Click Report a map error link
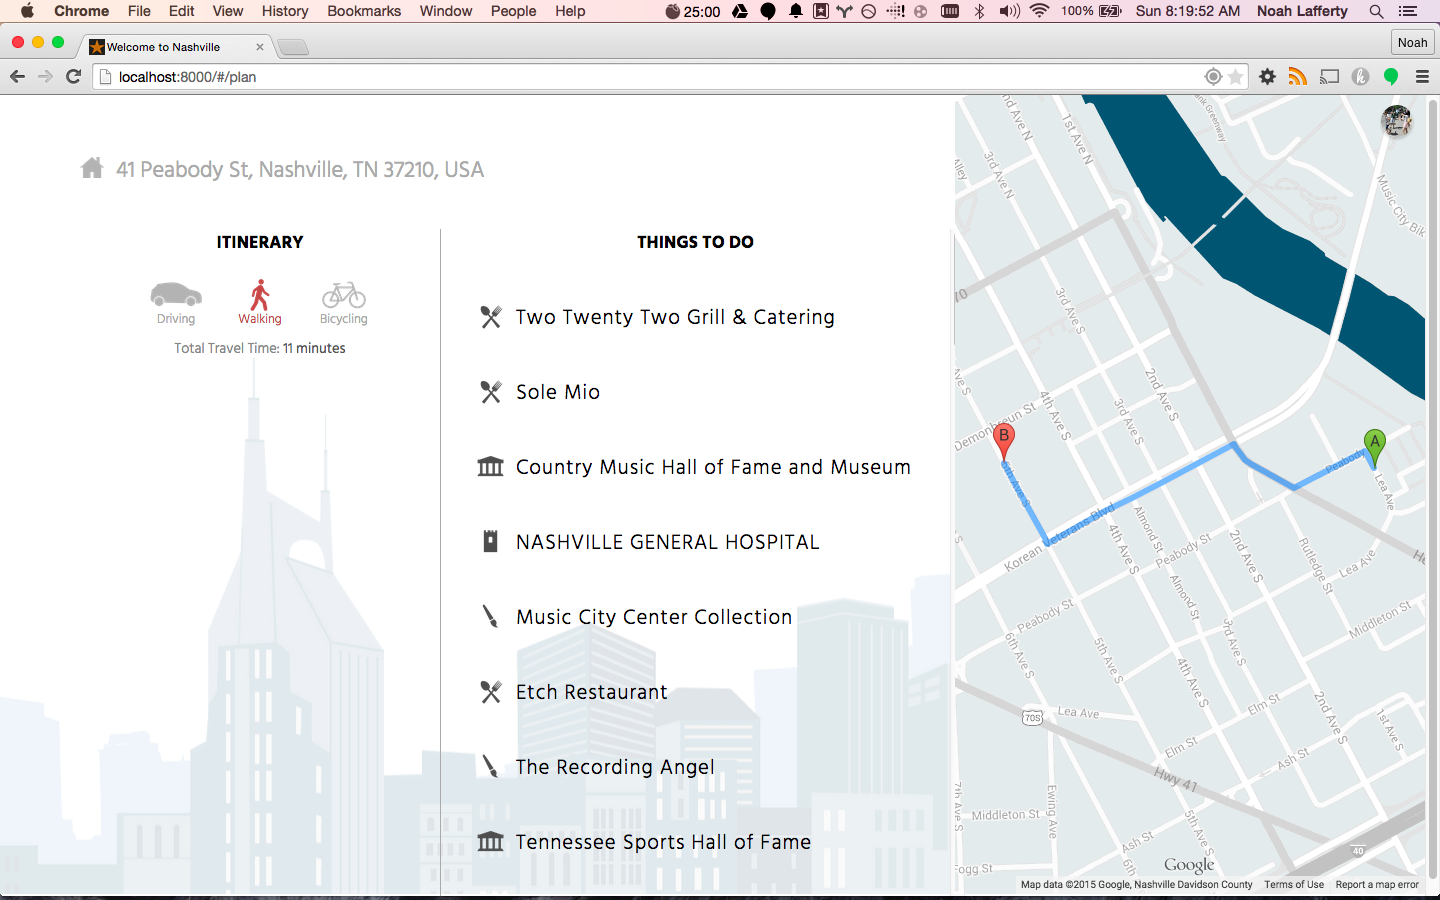Image resolution: width=1440 pixels, height=900 pixels. (1377, 884)
